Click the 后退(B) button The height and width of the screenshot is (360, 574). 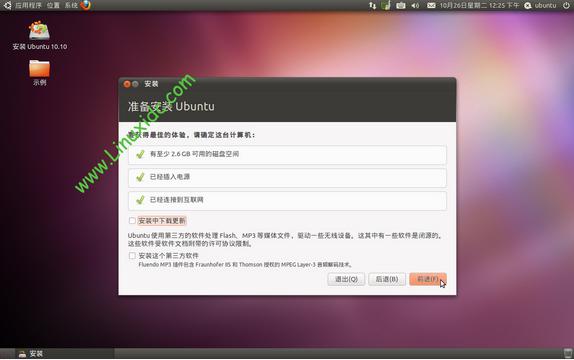[387, 279]
